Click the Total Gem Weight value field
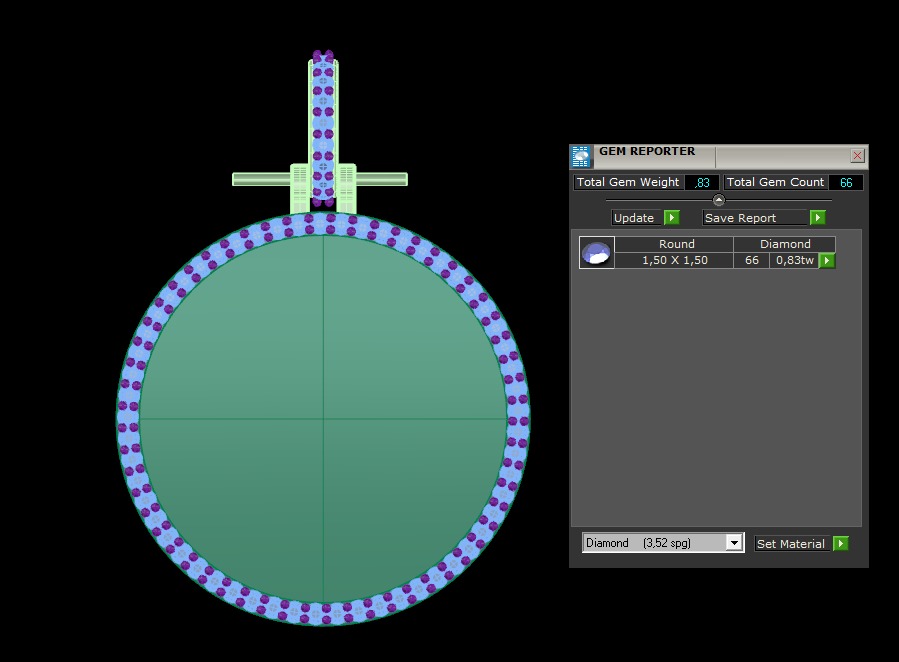The image size is (899, 662). [702, 182]
